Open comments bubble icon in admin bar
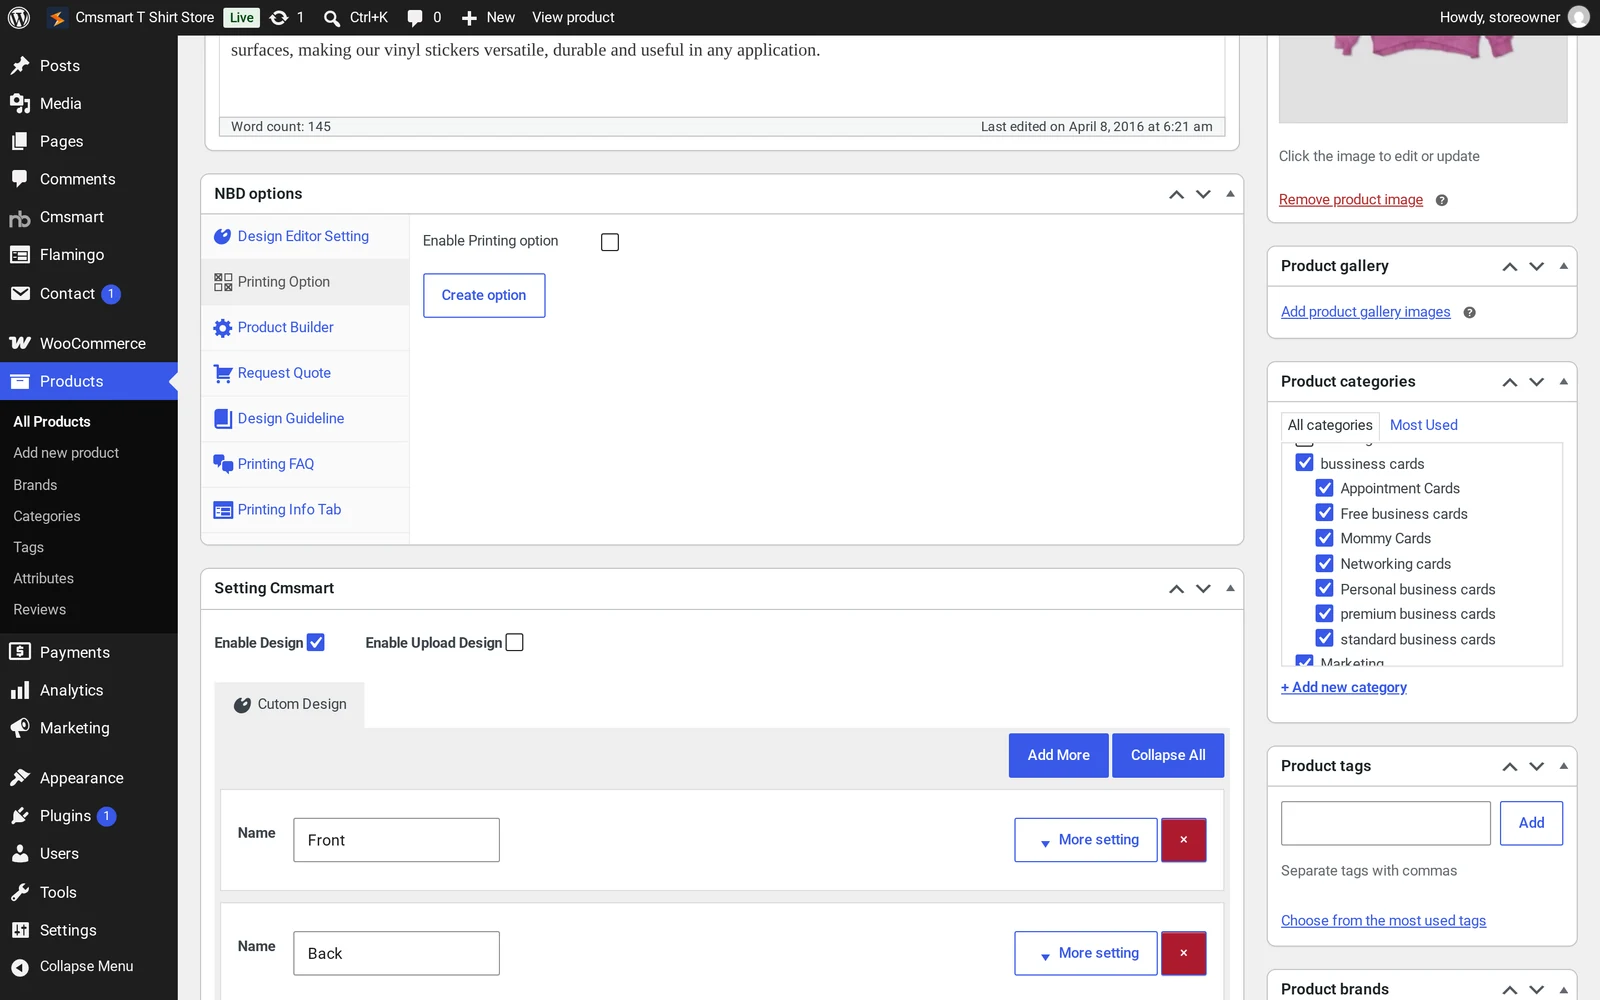1600x1000 pixels. point(415,18)
